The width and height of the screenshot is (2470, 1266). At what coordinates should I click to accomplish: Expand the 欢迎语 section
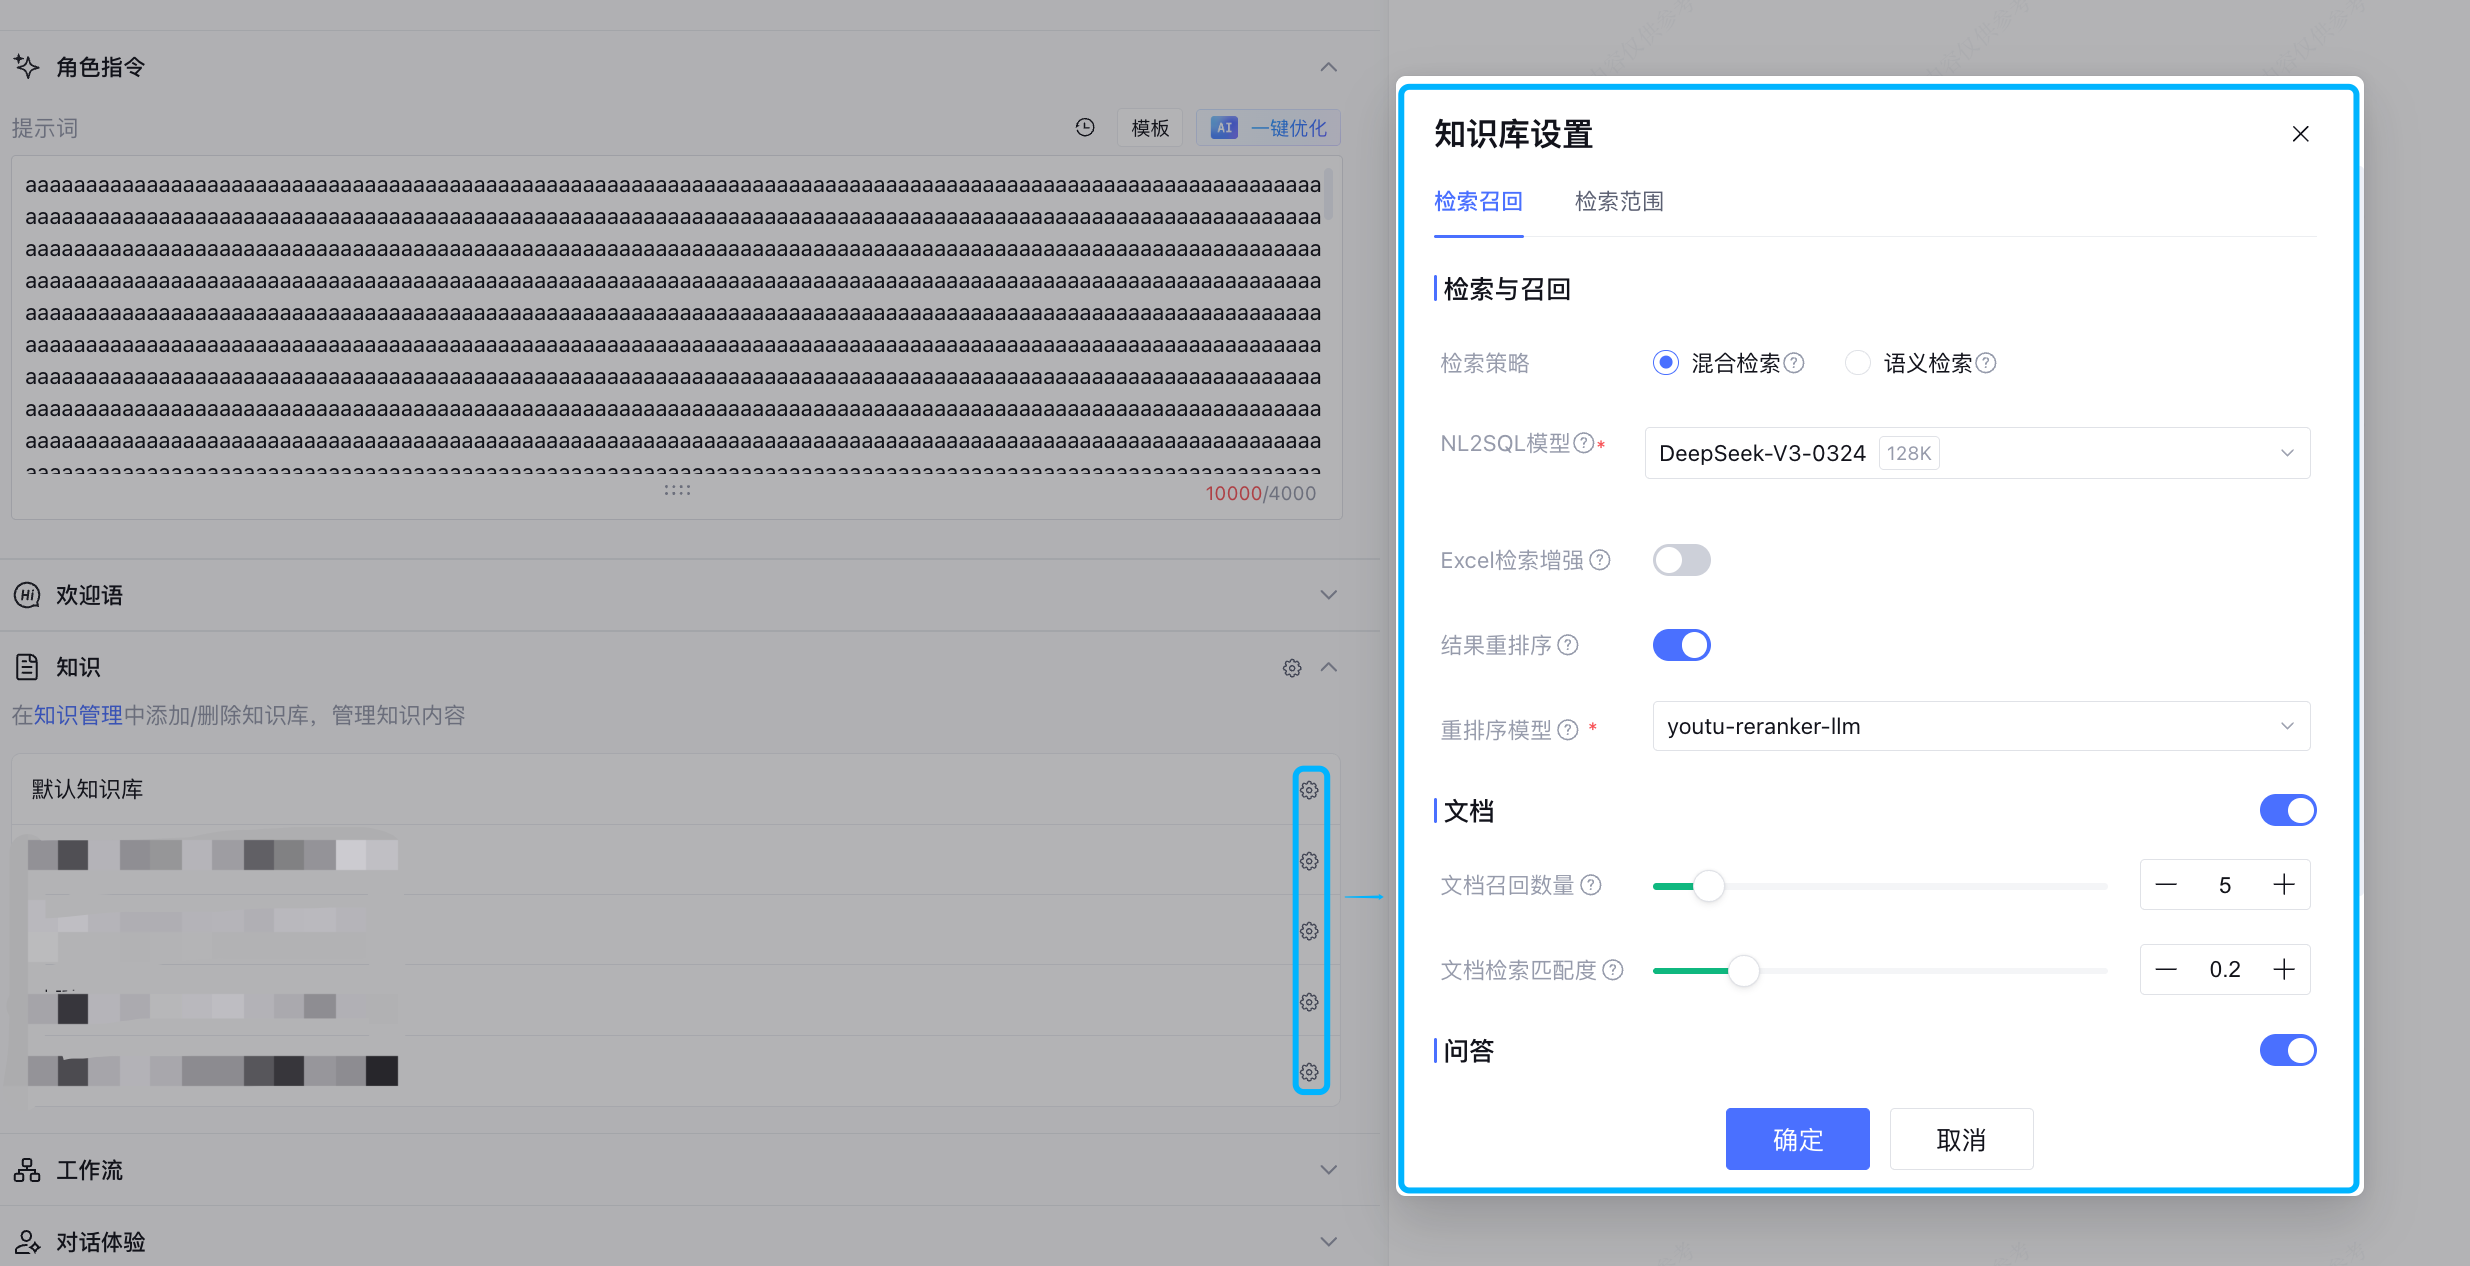(x=1328, y=595)
